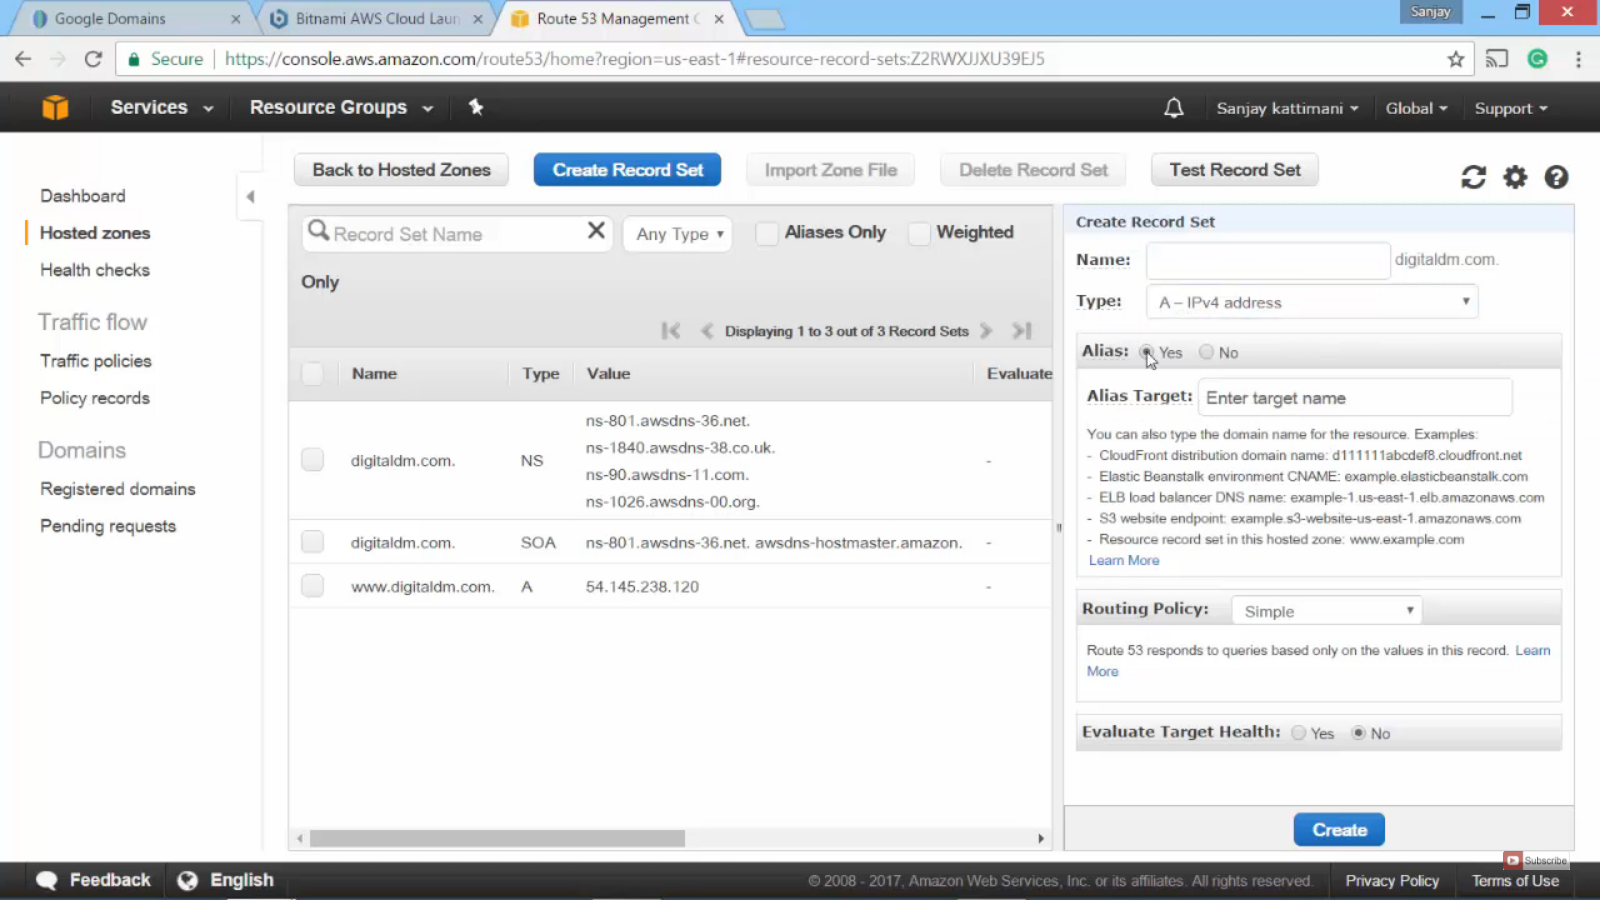Set Evaluate Target Health to No
Image resolution: width=1600 pixels, height=900 pixels.
(x=1358, y=733)
